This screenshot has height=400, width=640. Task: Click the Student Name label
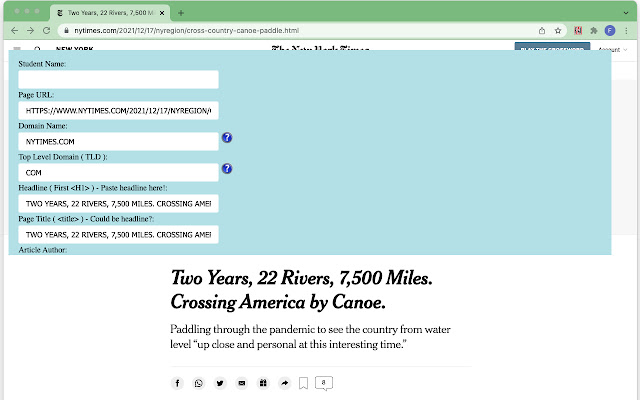42,64
